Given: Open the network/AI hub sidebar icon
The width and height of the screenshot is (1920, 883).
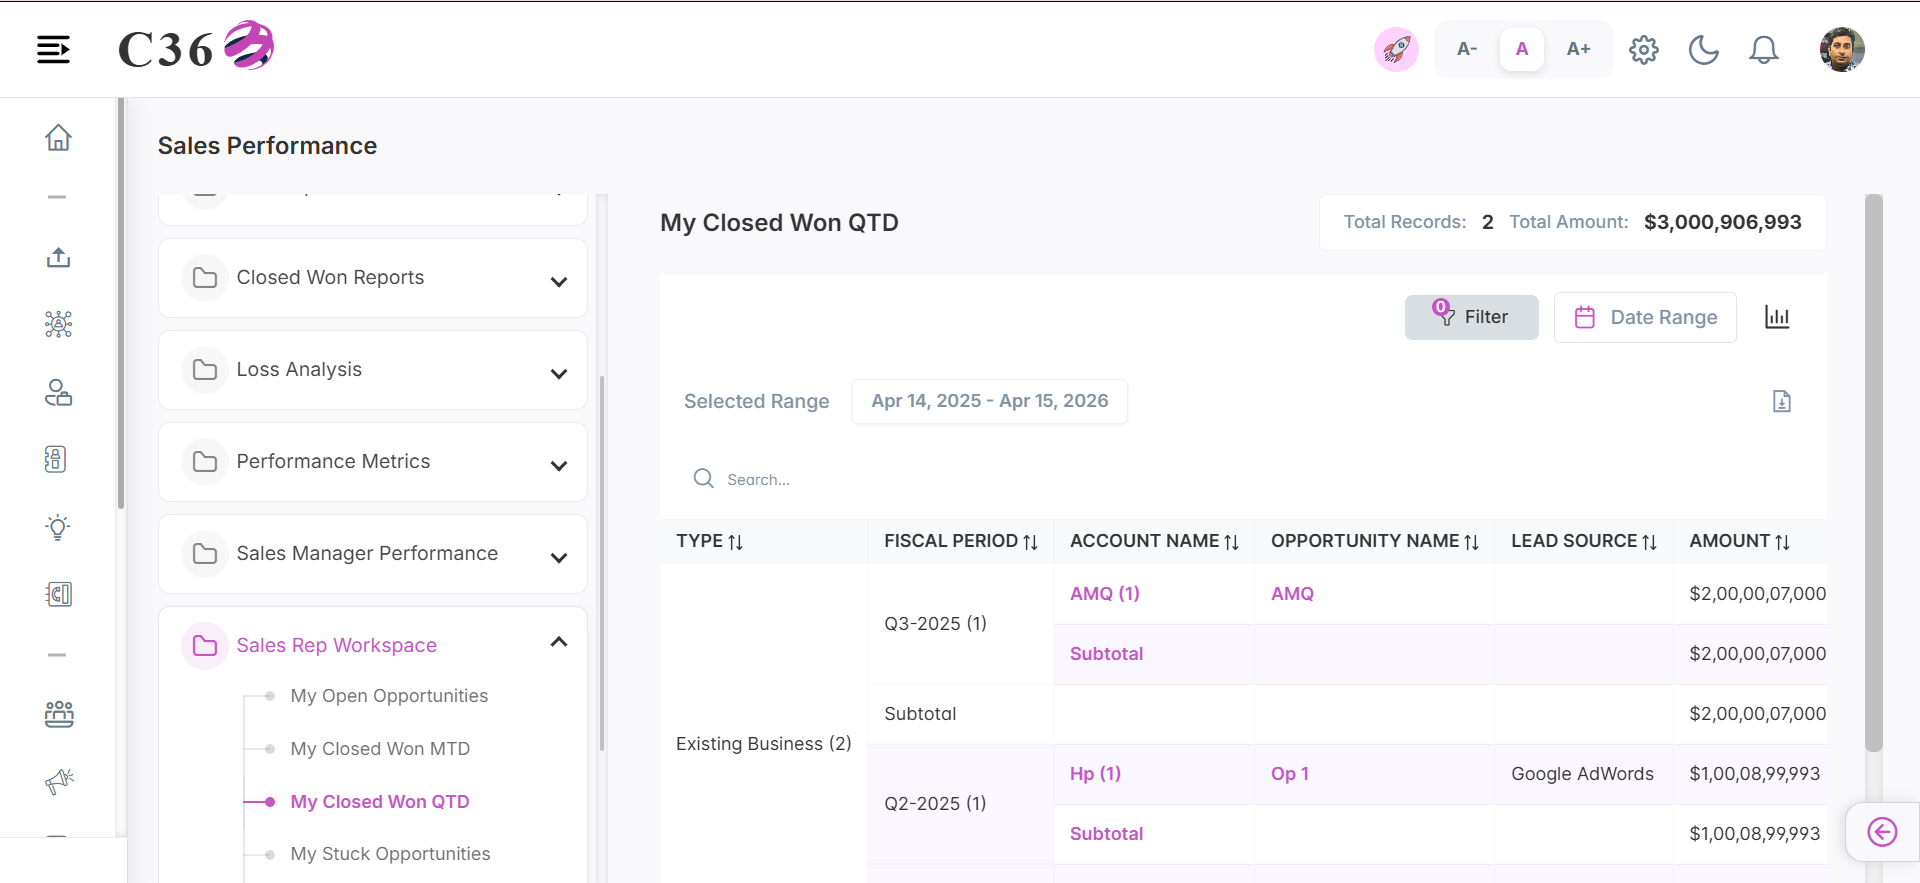Looking at the screenshot, I should point(58,324).
